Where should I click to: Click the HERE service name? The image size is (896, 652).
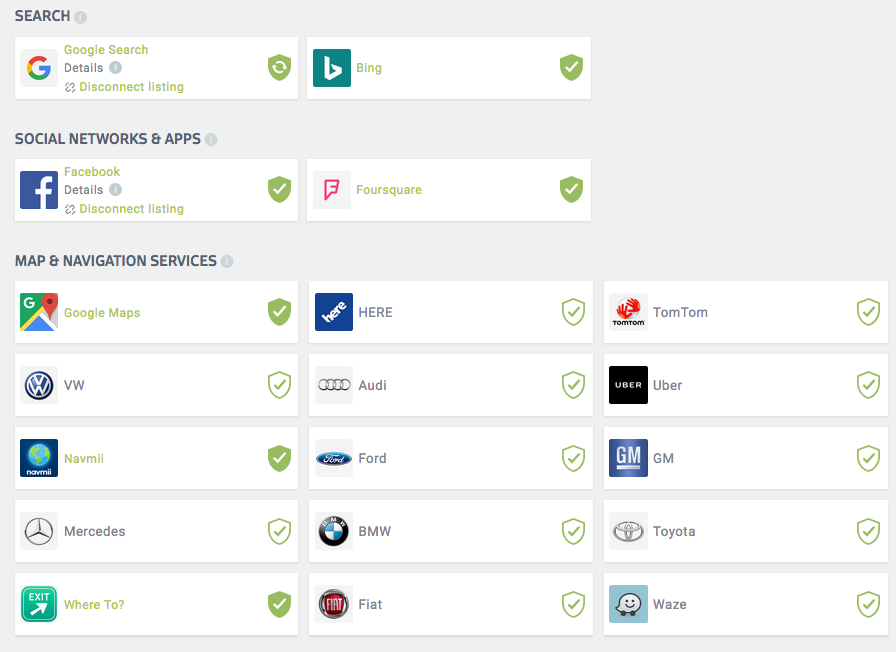pos(375,313)
